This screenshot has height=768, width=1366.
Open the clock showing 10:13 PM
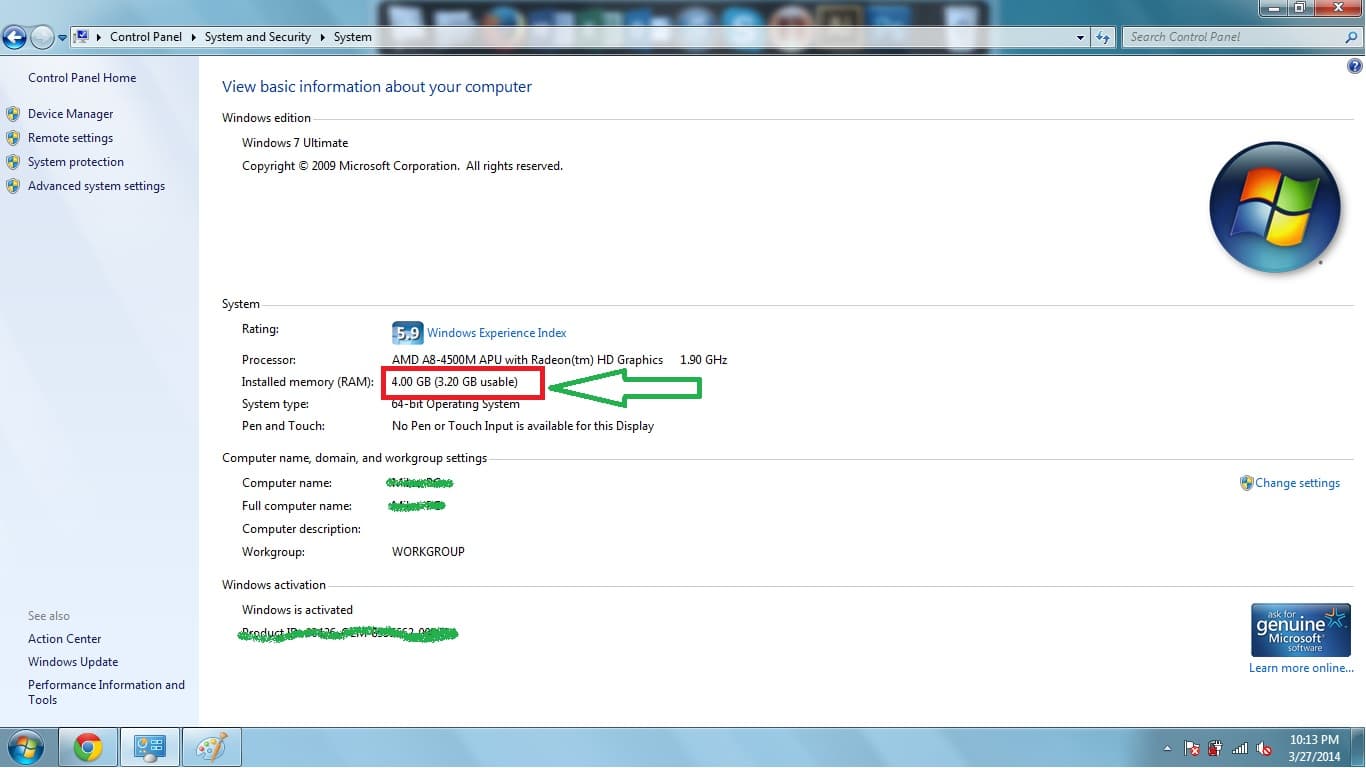[1315, 748]
